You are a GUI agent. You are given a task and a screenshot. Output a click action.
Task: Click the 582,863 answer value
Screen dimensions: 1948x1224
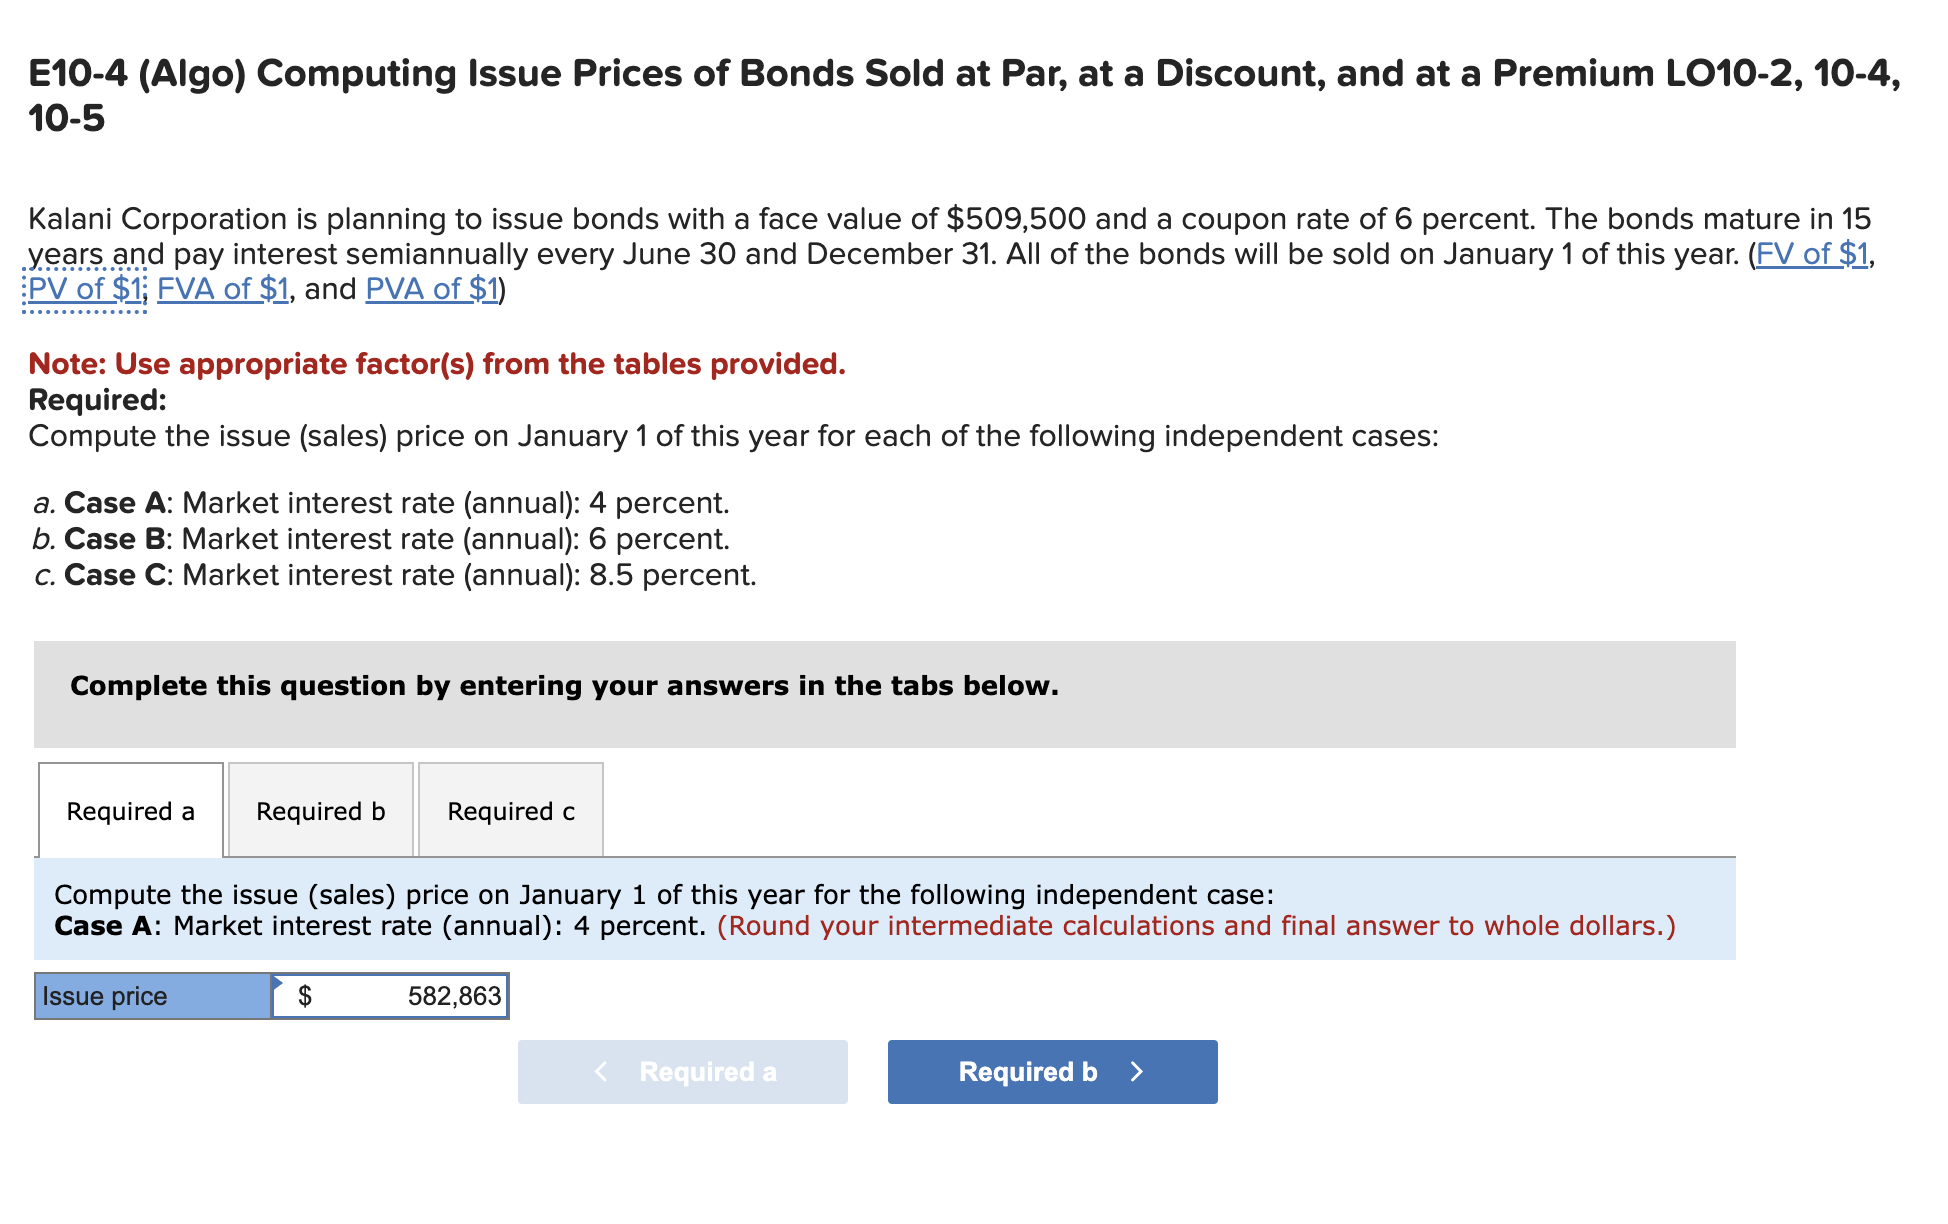453,995
